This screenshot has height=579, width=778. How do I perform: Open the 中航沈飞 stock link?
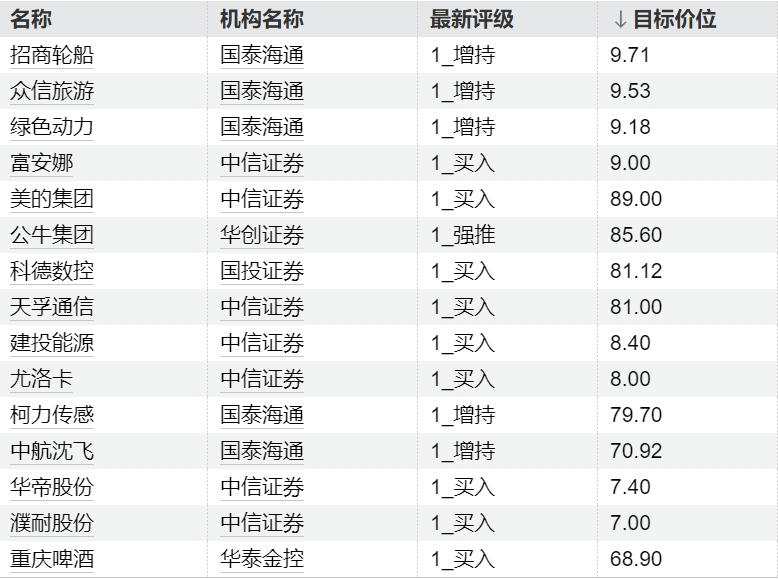point(52,451)
